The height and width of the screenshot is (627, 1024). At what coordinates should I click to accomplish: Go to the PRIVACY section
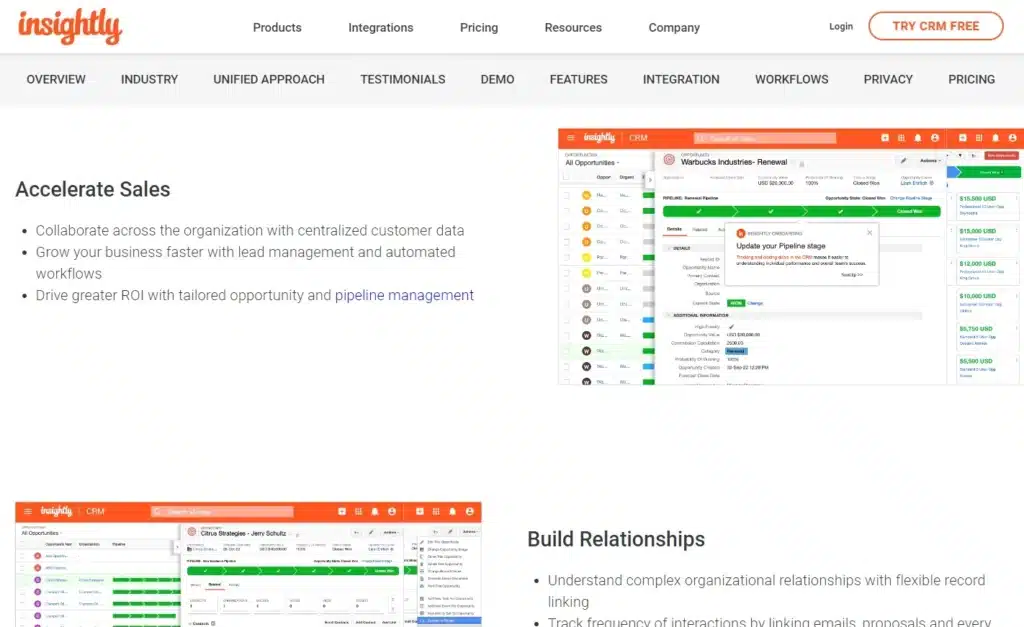pos(888,79)
